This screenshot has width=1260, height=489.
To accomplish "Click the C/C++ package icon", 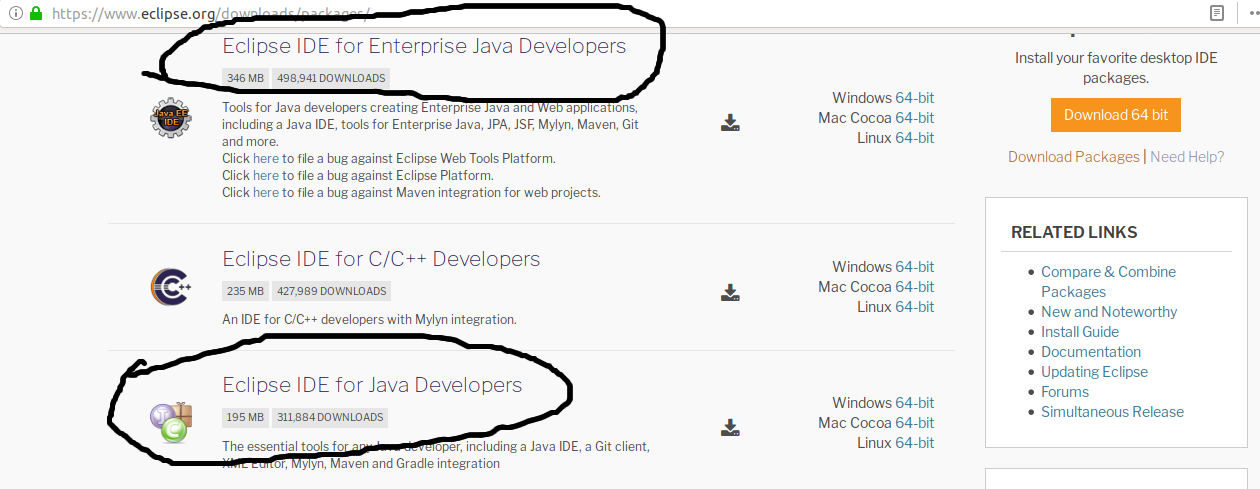I will tap(170, 287).
